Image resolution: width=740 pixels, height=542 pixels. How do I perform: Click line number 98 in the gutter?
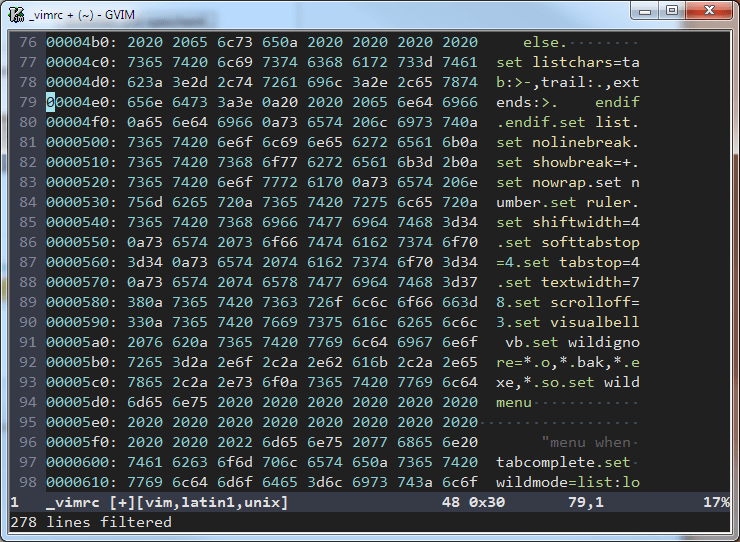(28, 482)
